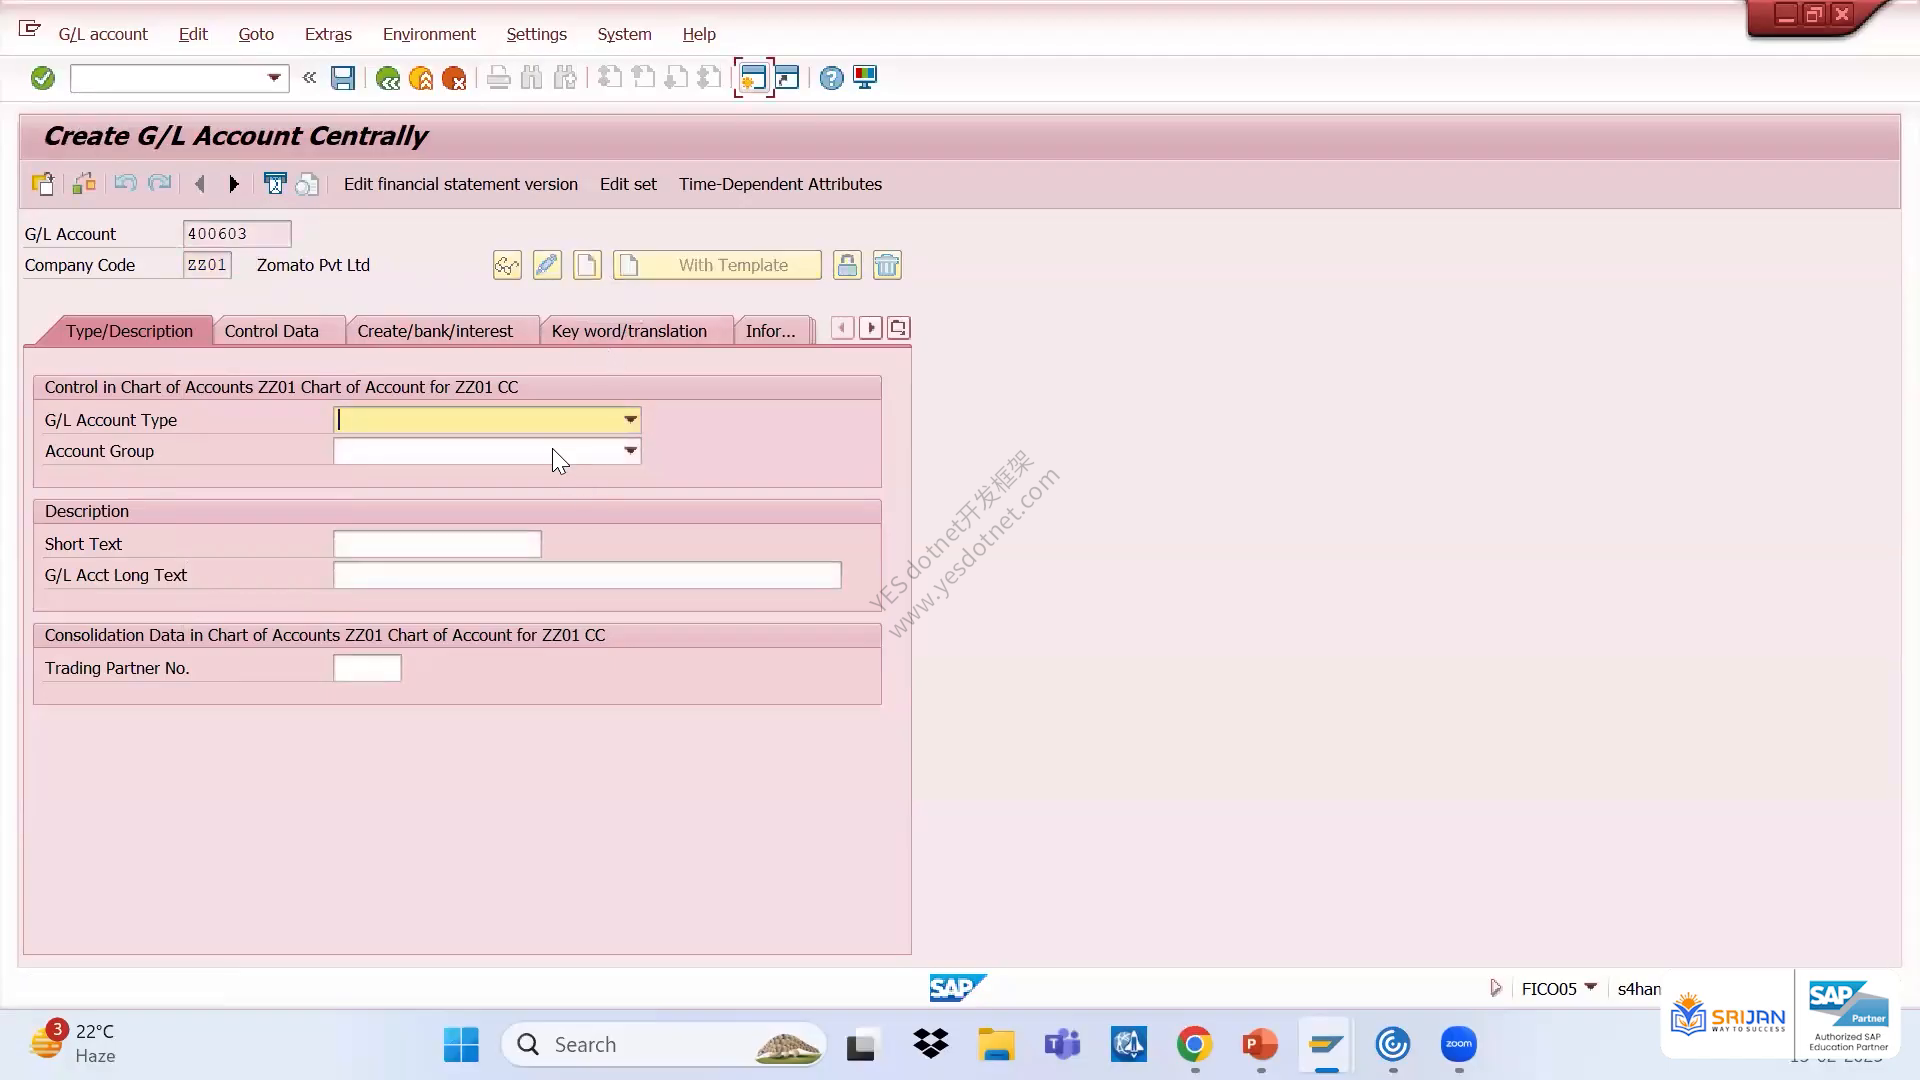
Task: Click the next G/L account arrow
Action: coord(234,184)
